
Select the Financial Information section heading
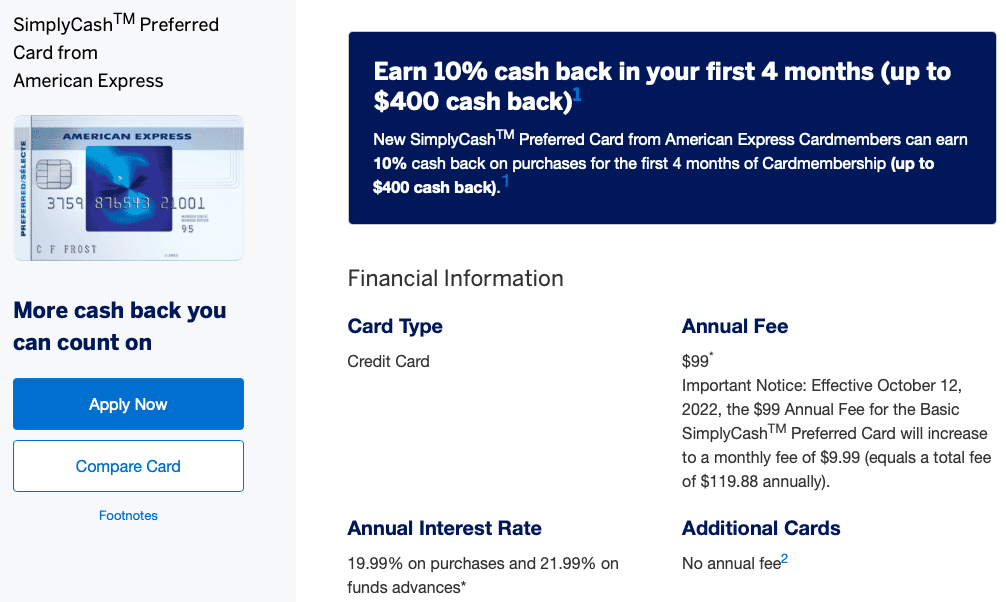click(x=455, y=278)
